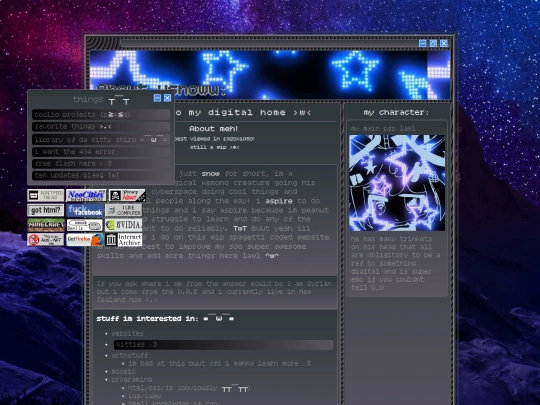Screen dimensions: 540x405
Task: Close the things panel
Action: tap(167, 98)
